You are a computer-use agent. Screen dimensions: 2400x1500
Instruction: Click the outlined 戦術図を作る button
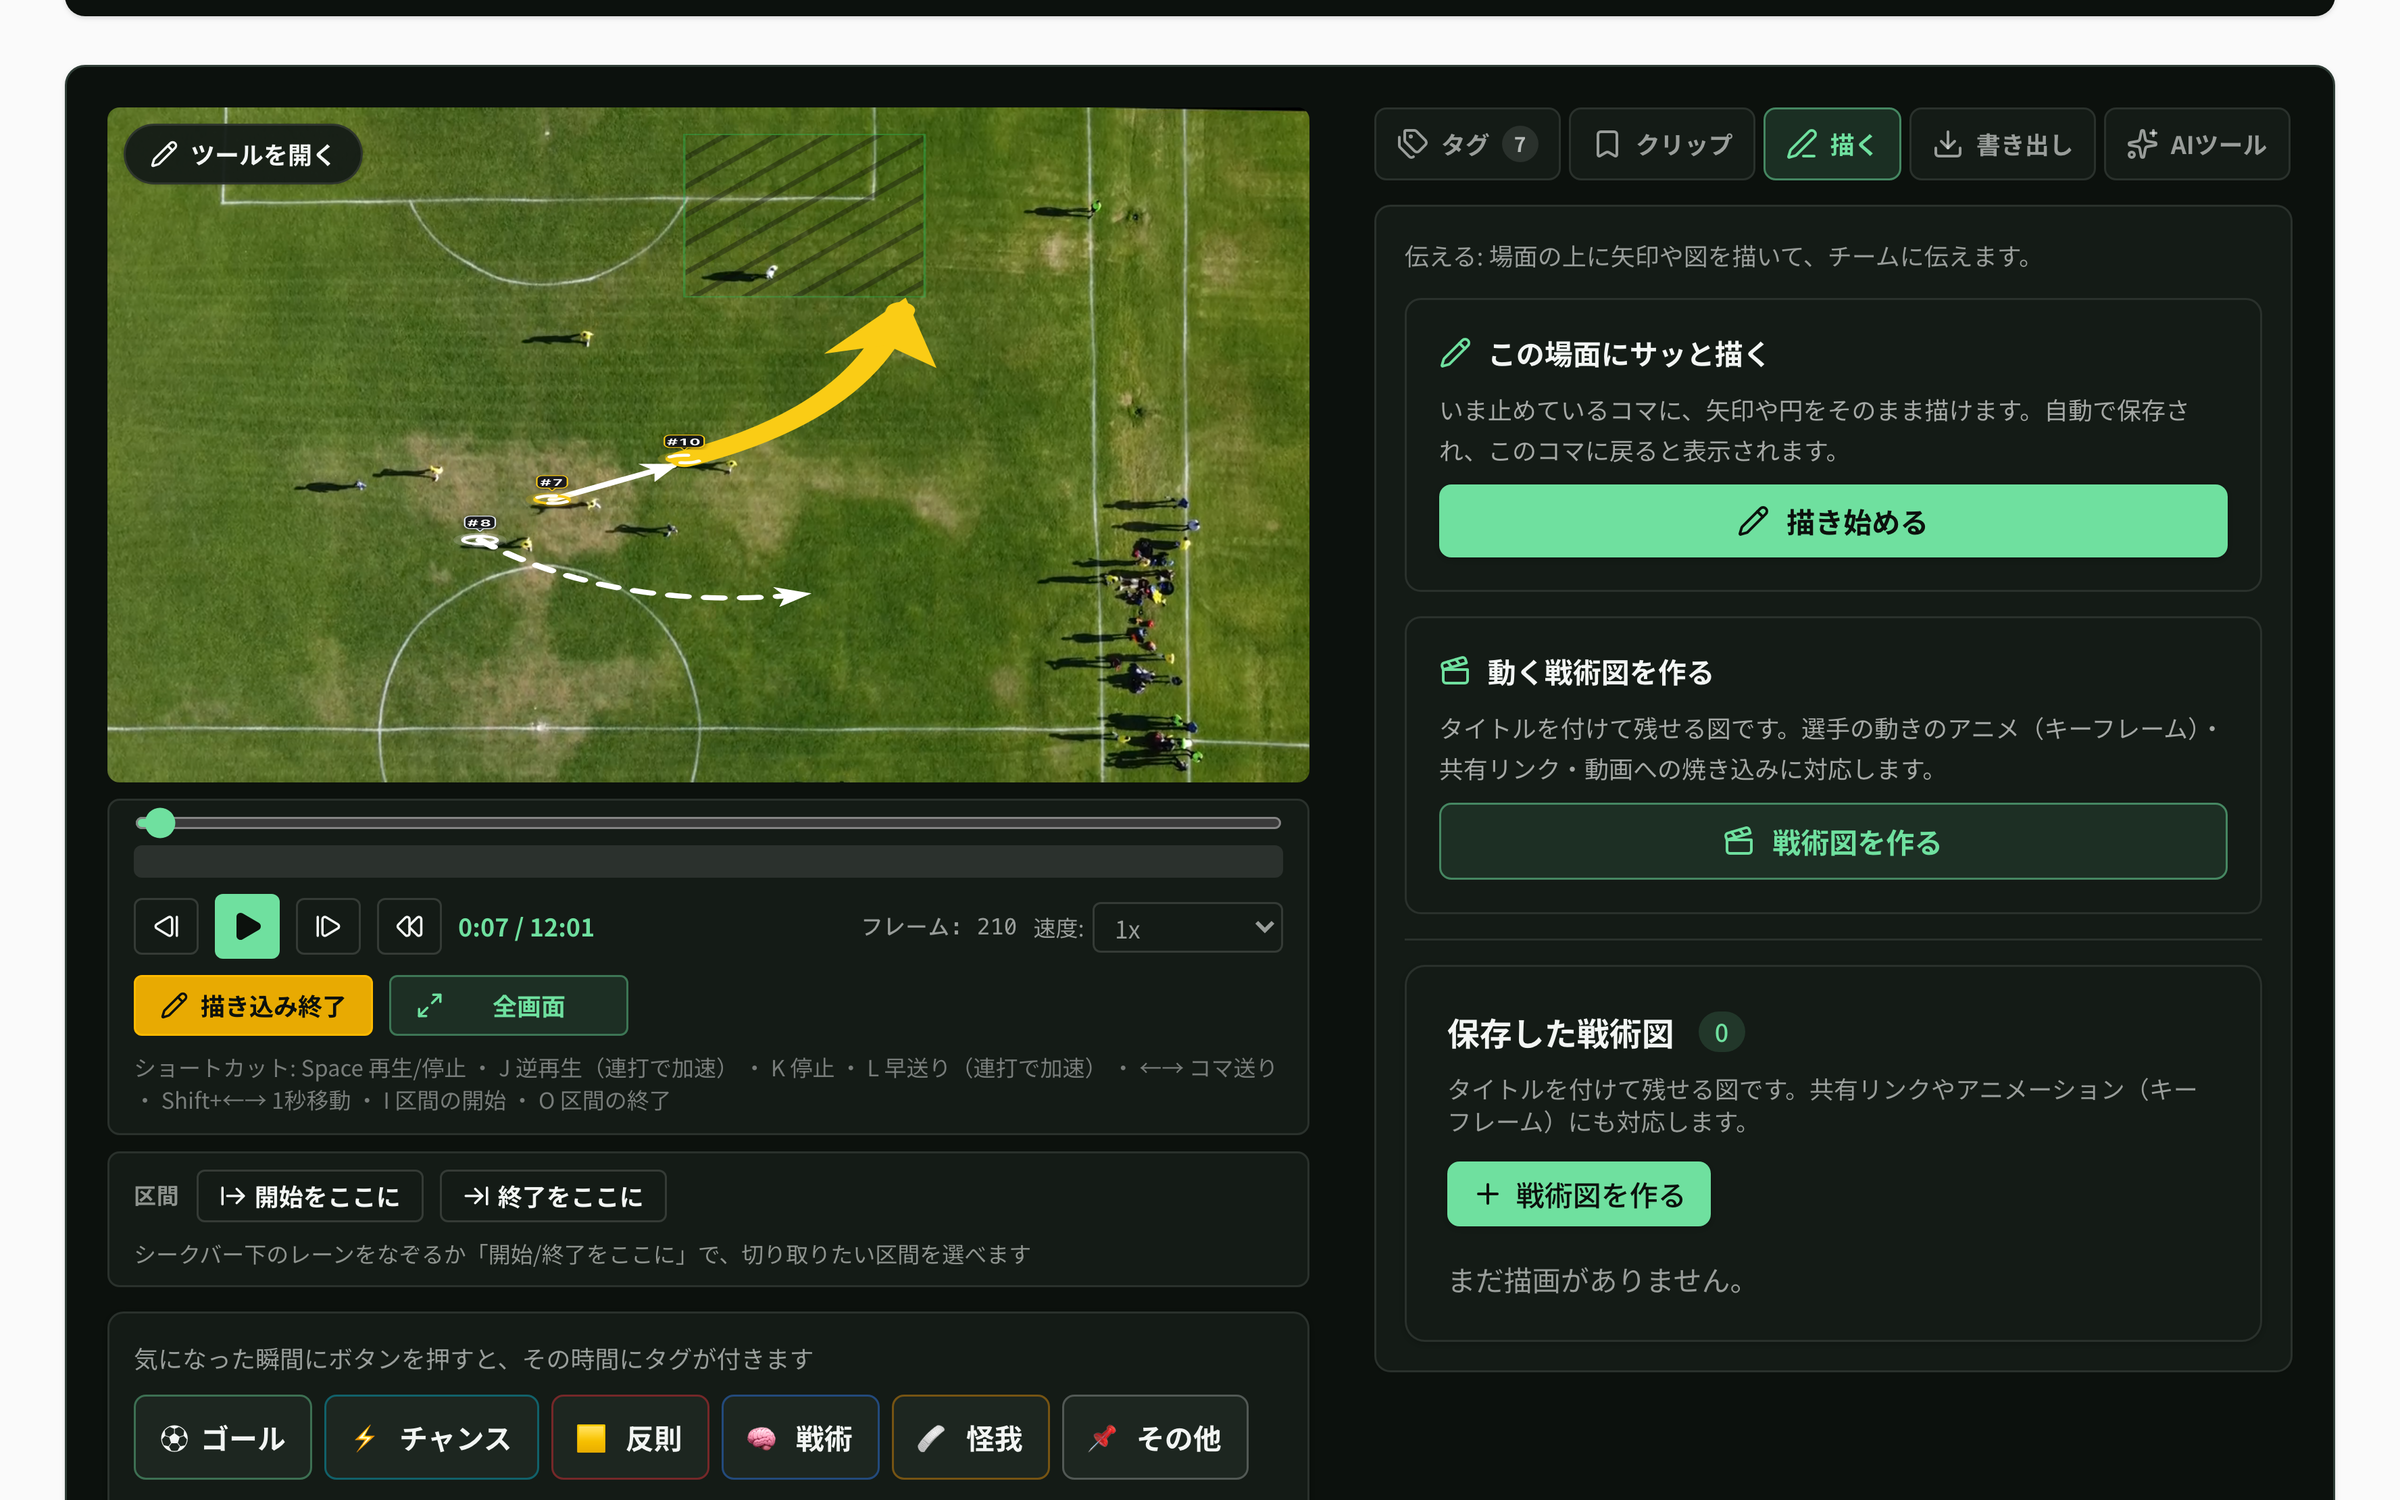coord(1833,842)
